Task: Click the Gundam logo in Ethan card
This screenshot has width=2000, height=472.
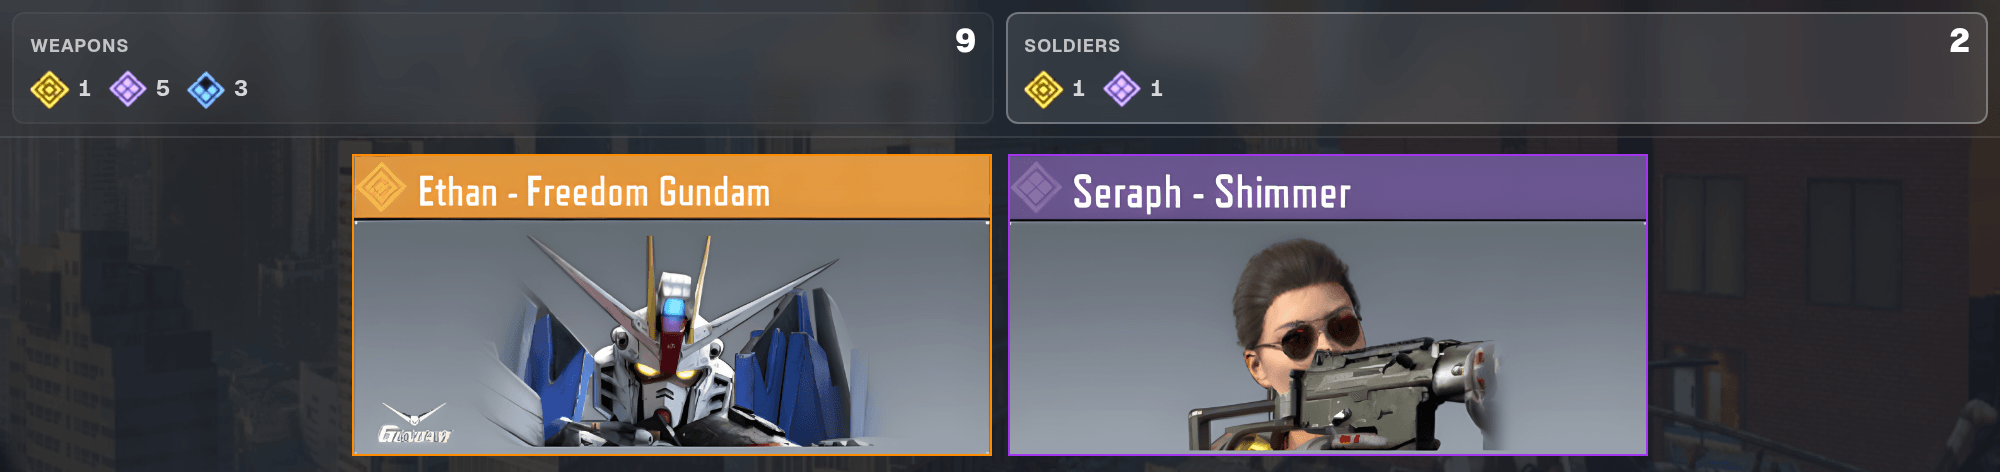Action: click(x=414, y=423)
